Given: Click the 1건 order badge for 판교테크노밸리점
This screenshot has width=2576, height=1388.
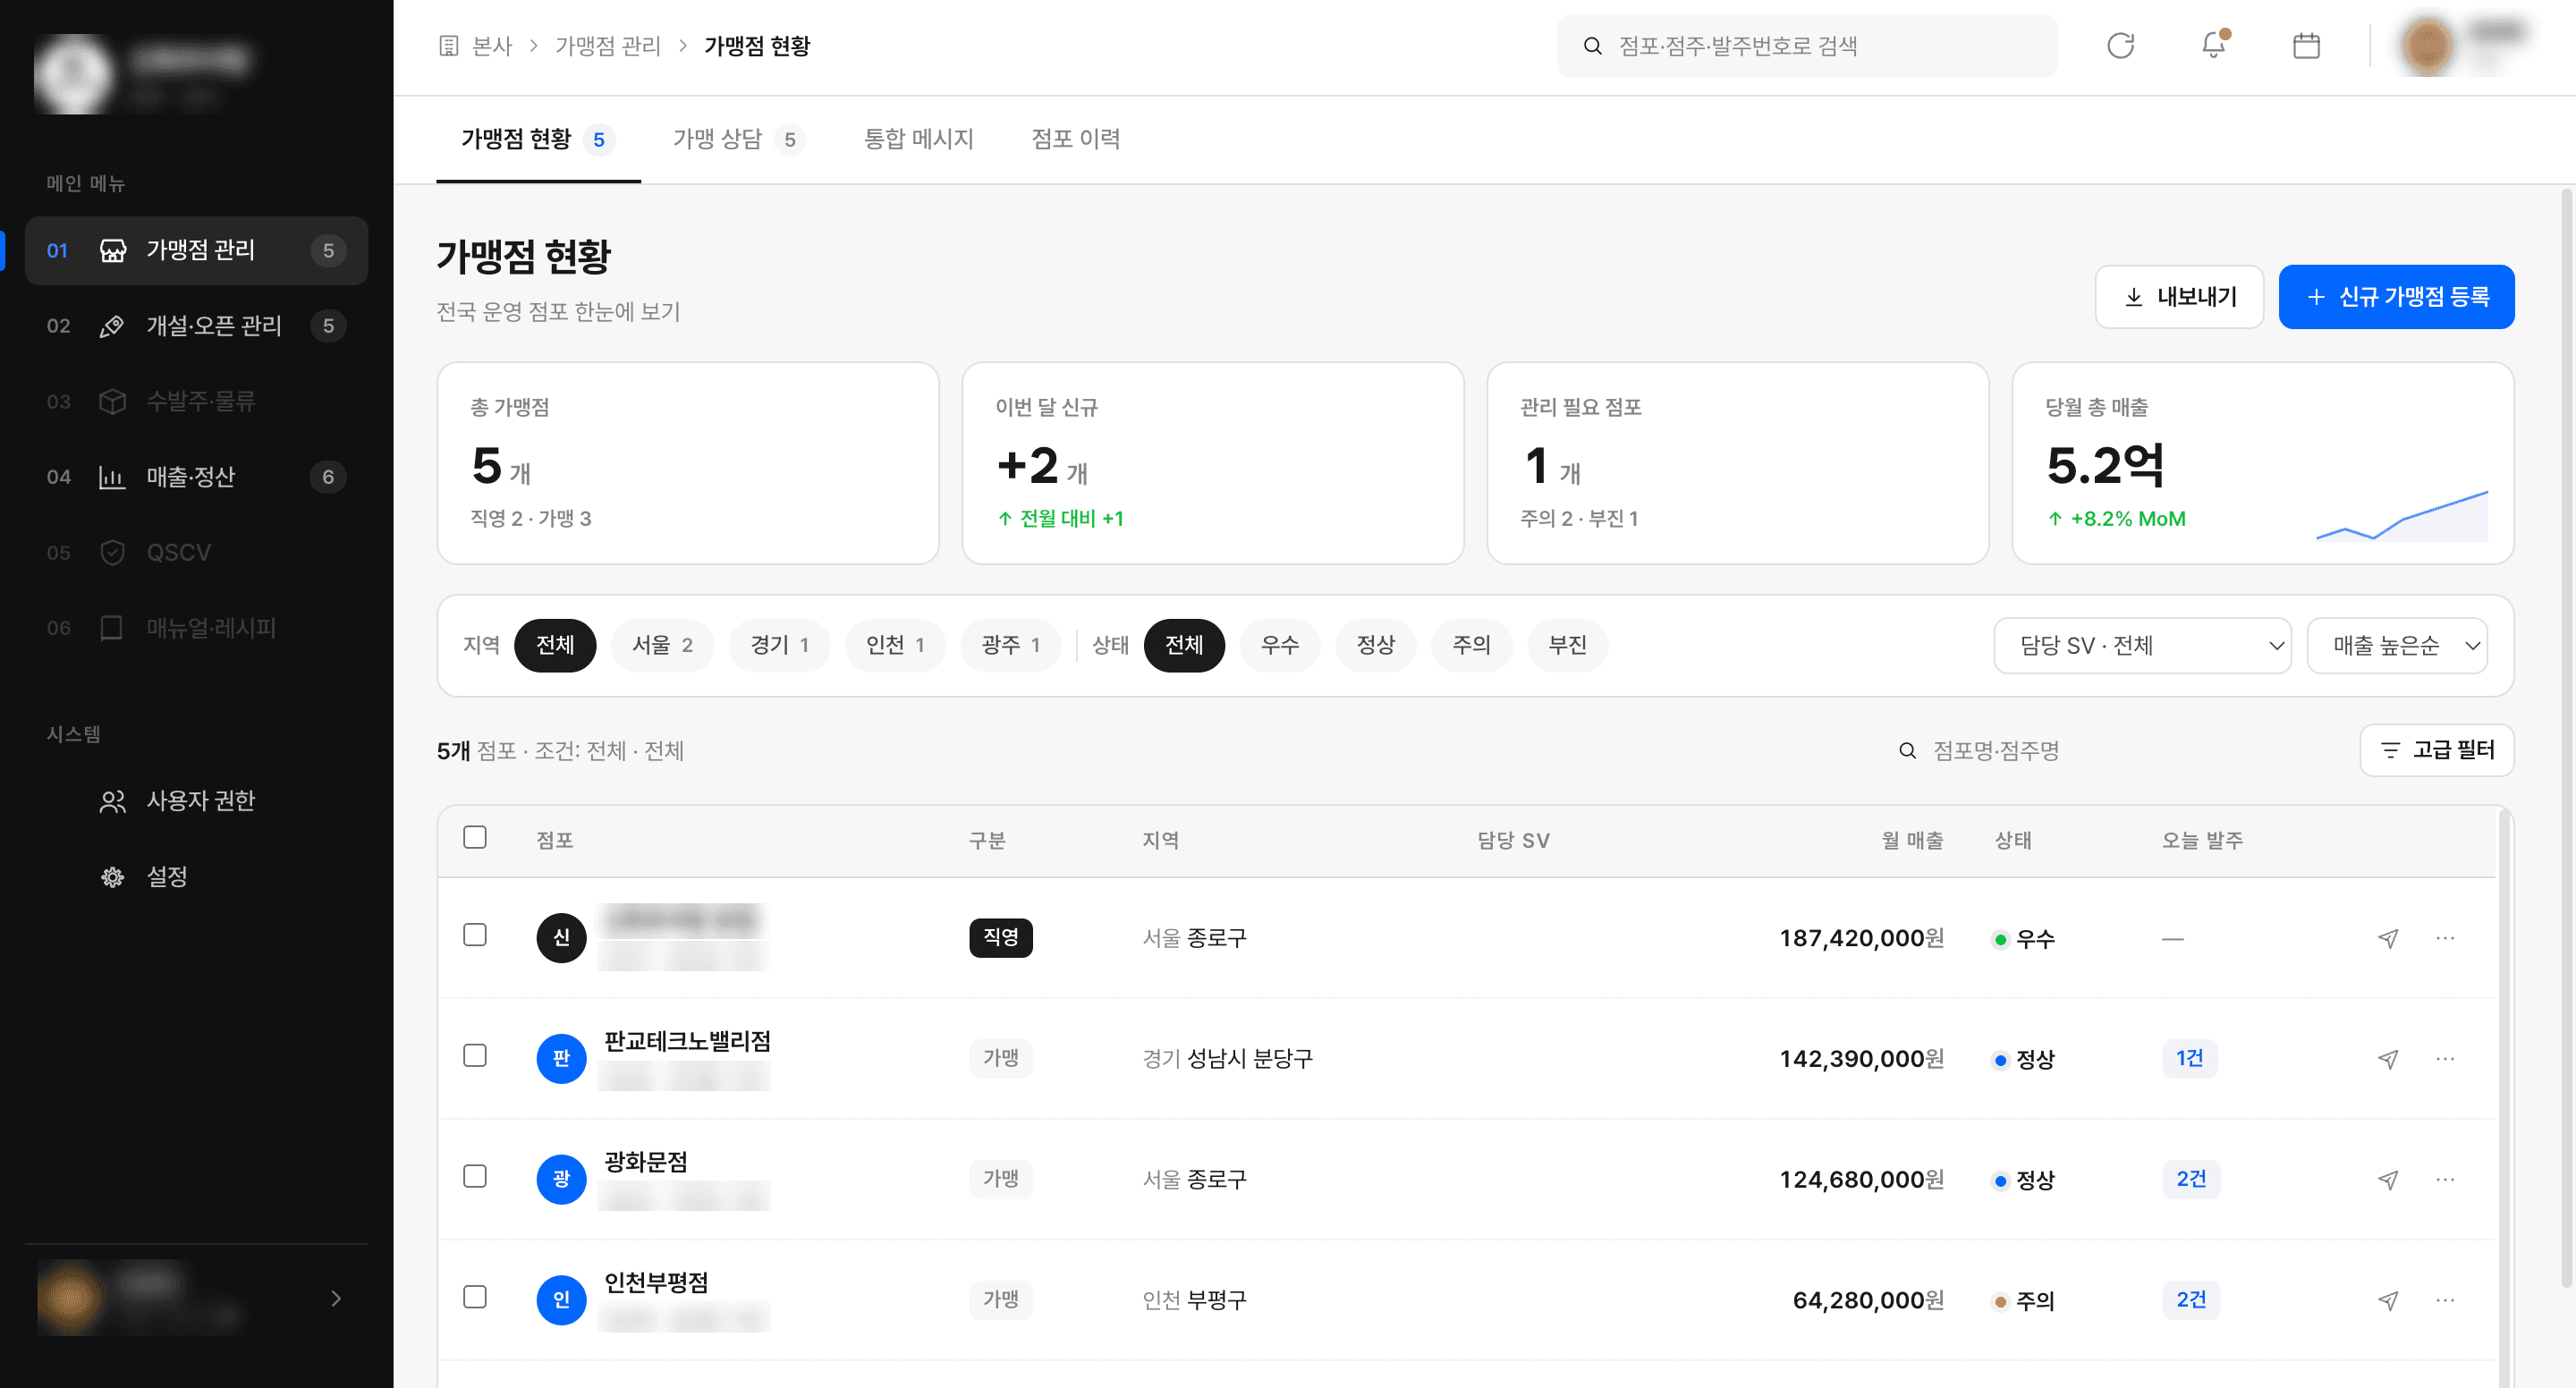Looking at the screenshot, I should [2189, 1059].
